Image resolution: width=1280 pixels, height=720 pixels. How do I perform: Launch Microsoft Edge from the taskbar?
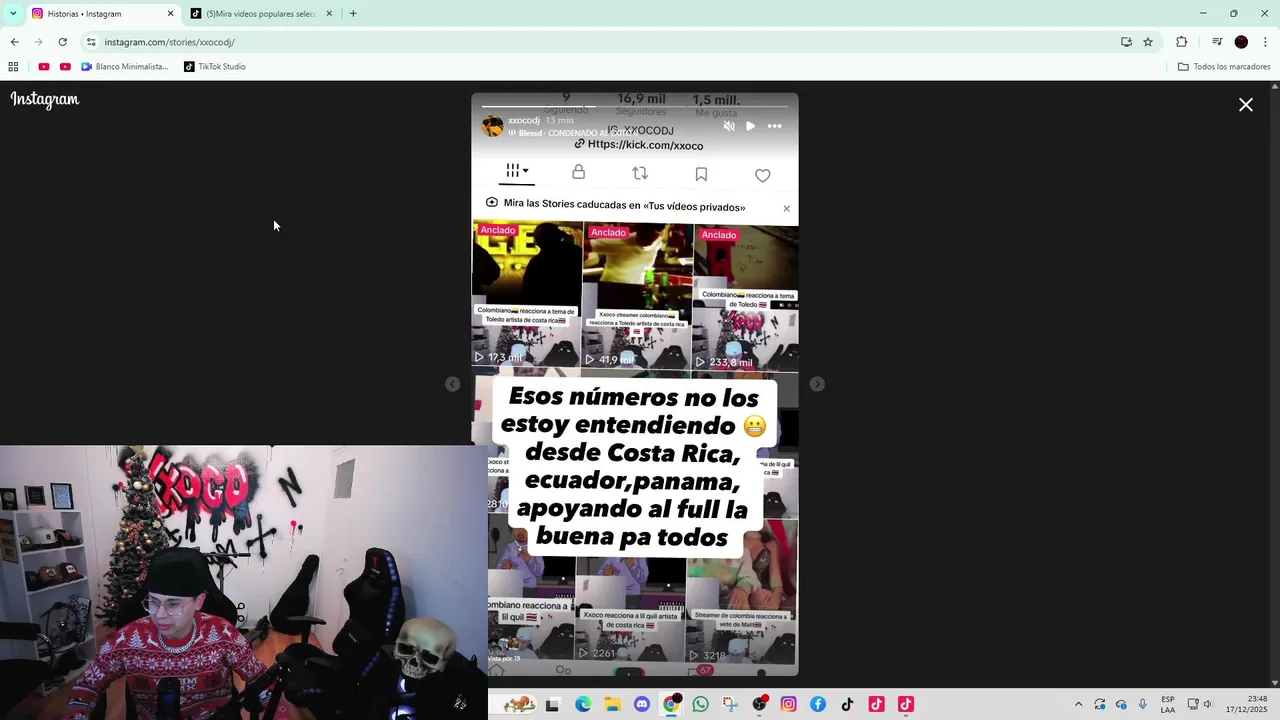[x=583, y=704]
